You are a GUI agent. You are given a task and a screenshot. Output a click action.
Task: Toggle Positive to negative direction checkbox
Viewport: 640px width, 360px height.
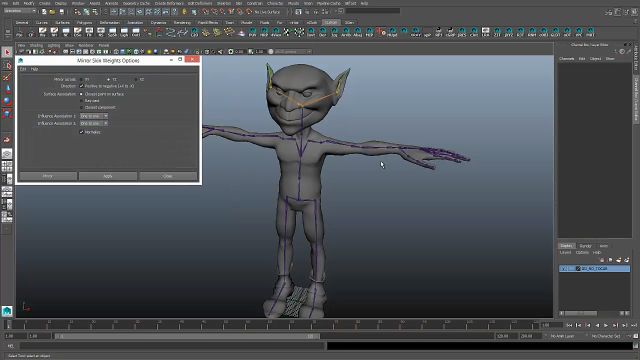(82, 86)
